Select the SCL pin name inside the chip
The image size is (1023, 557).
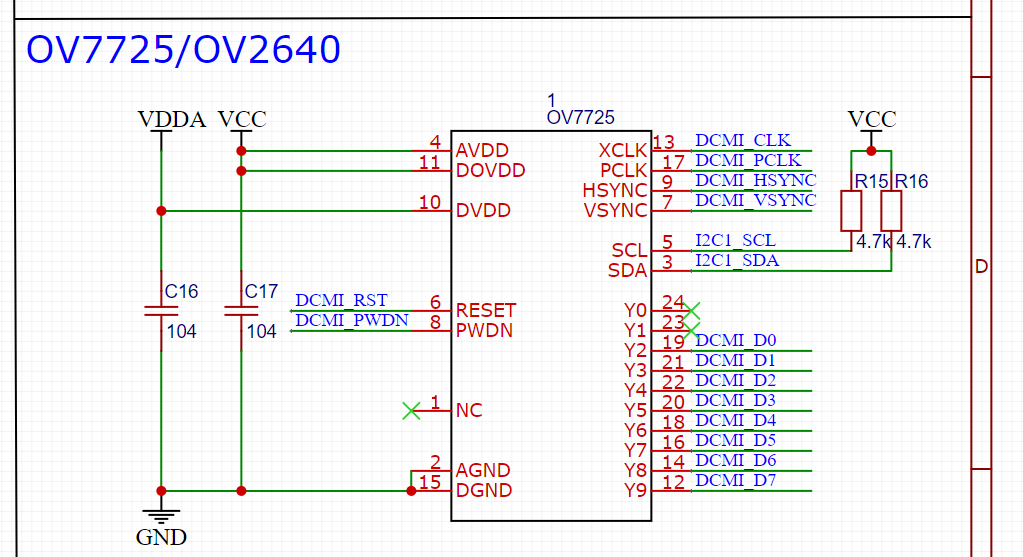point(629,250)
